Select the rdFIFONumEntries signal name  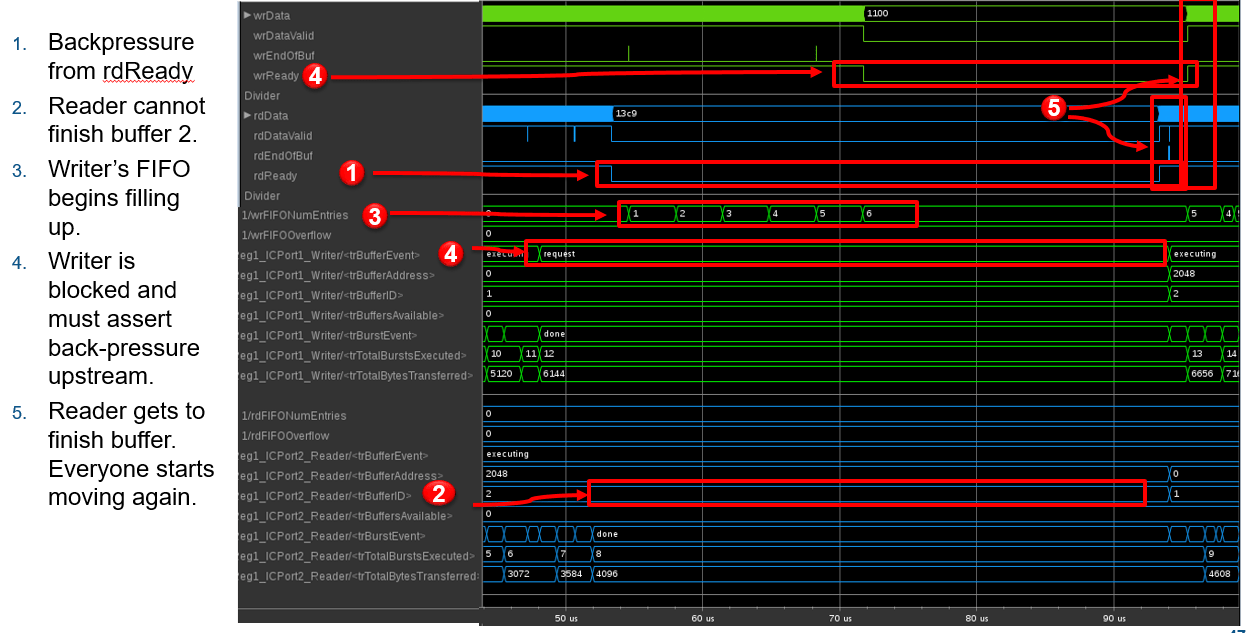(294, 415)
